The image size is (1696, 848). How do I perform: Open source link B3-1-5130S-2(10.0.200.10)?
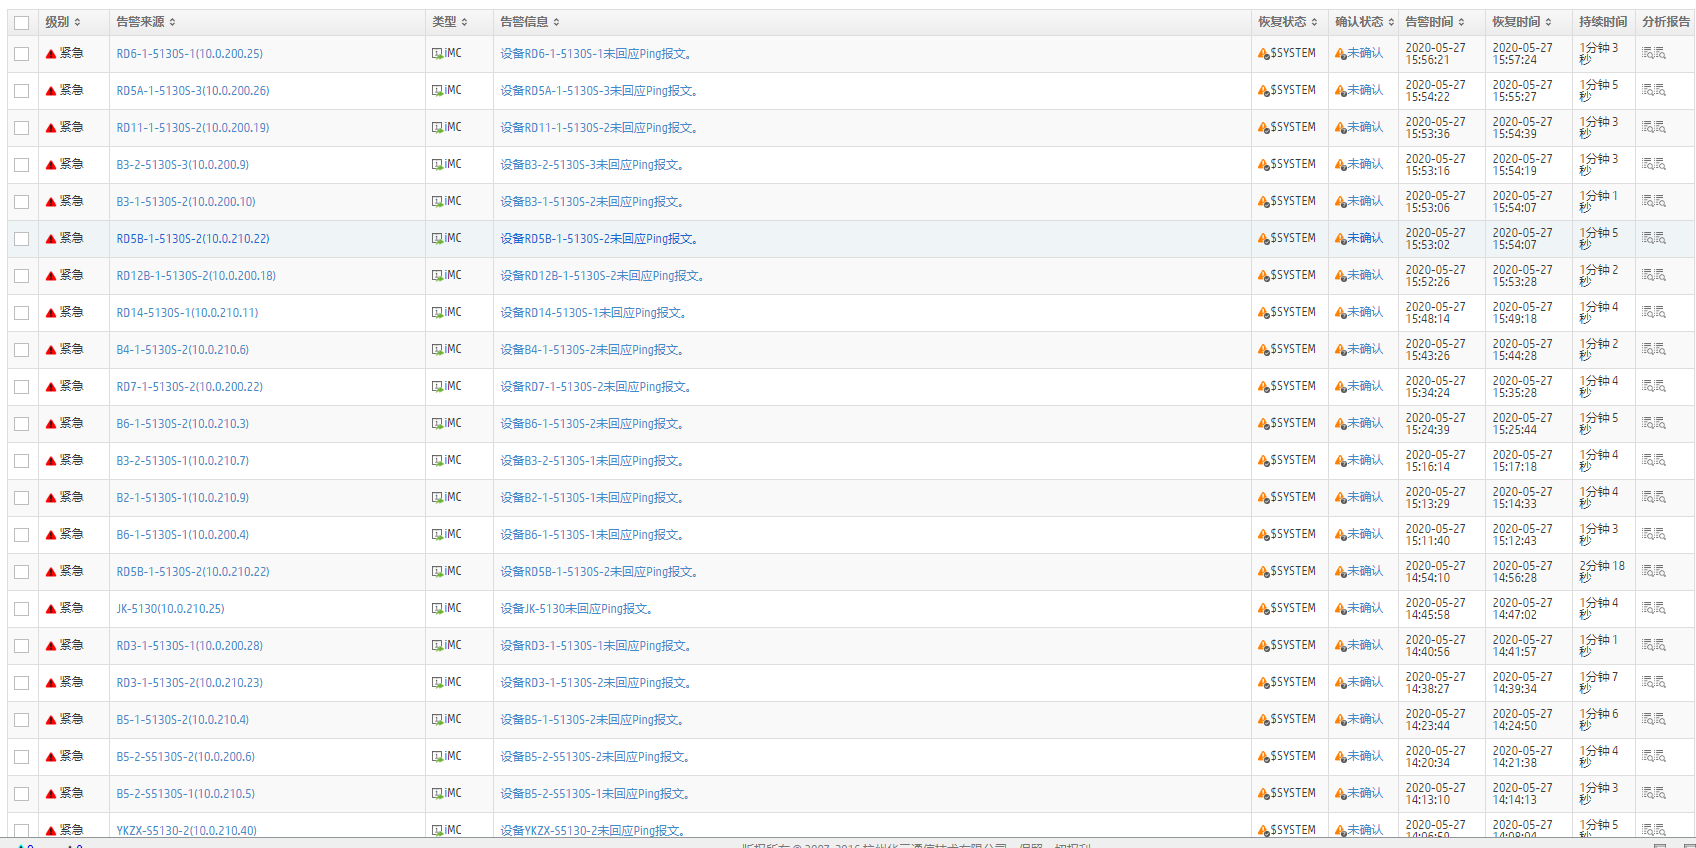point(186,202)
